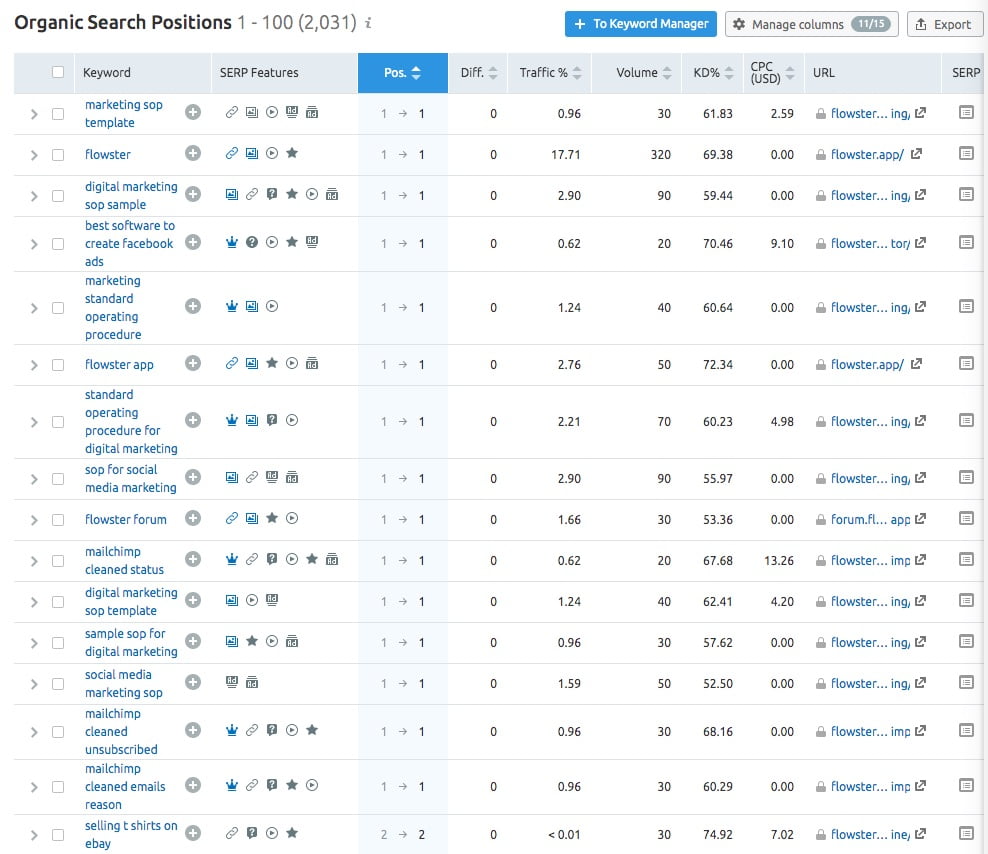Sort table by Pos. column
The width and height of the screenshot is (988, 854).
(403, 72)
